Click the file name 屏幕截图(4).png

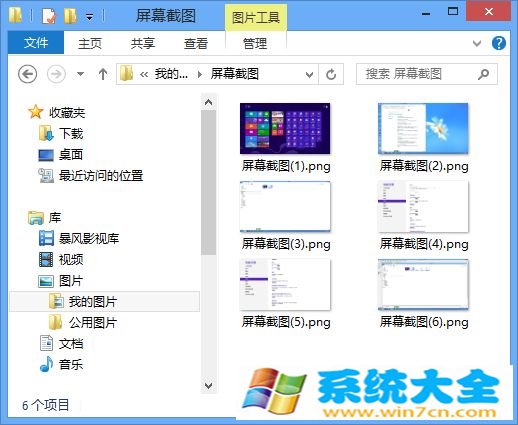tap(424, 244)
